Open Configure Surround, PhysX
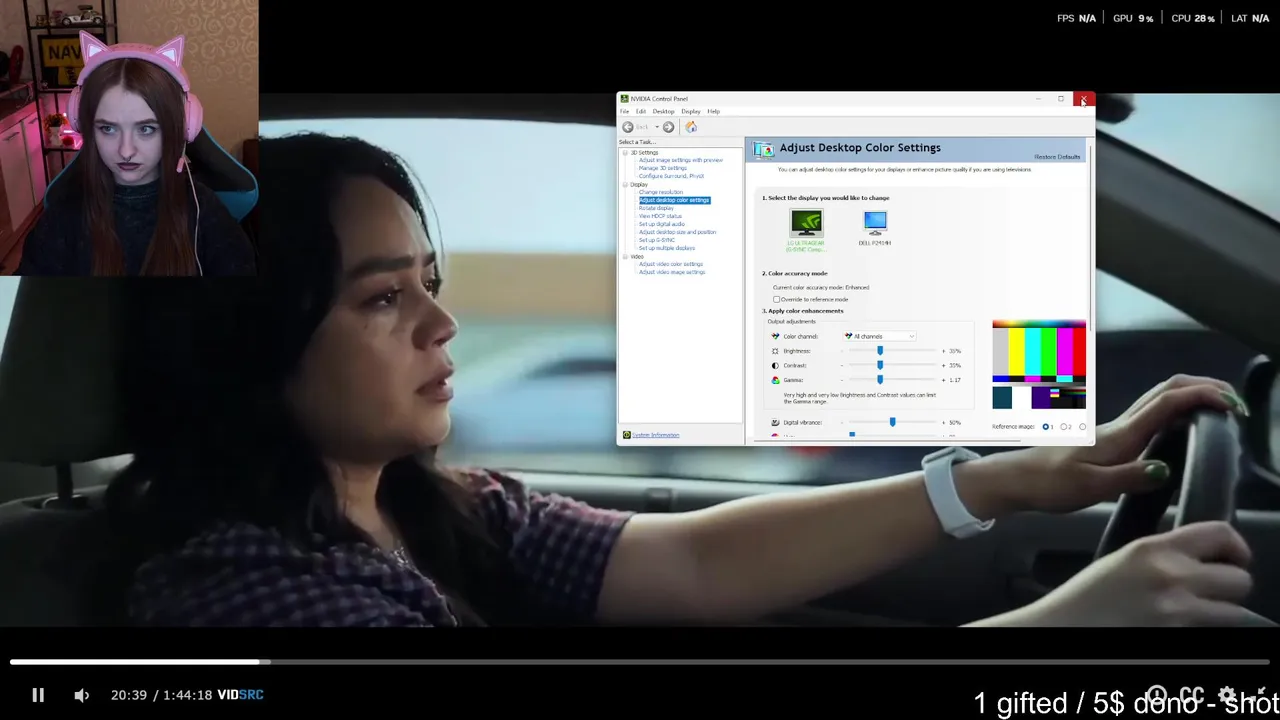The width and height of the screenshot is (1280, 720). click(671, 176)
